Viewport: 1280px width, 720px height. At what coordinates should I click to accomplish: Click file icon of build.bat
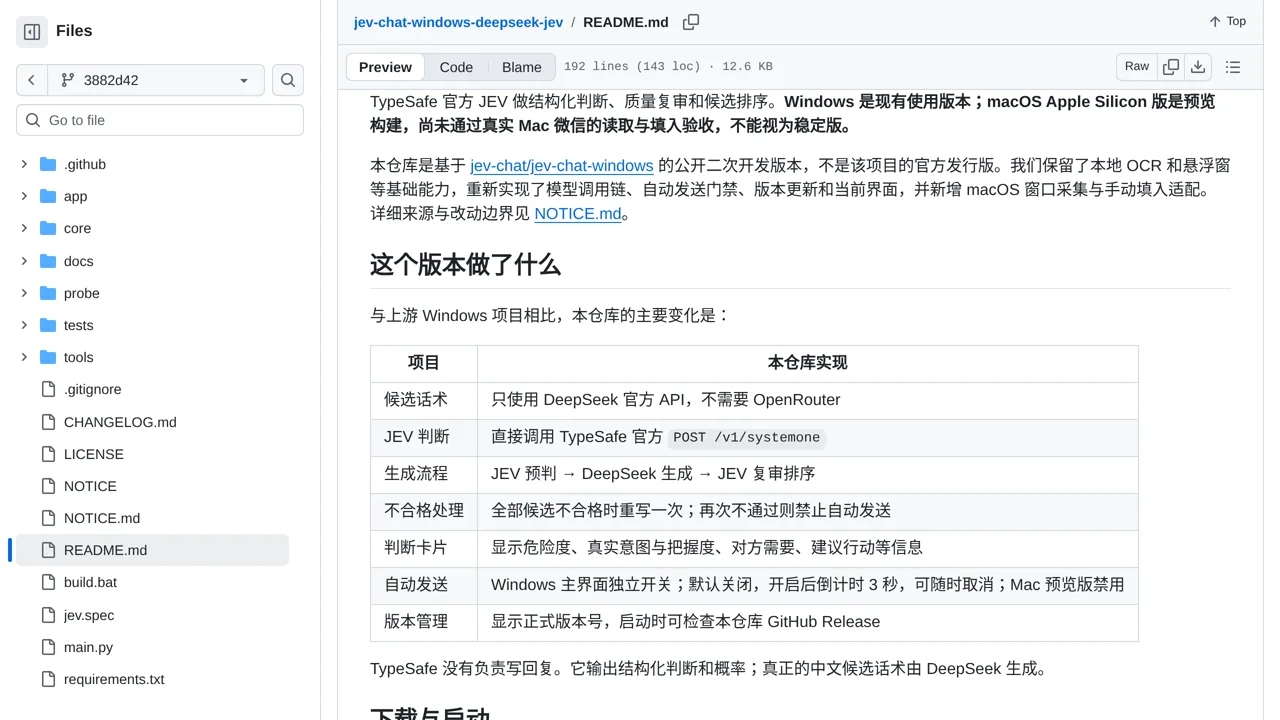(48, 582)
